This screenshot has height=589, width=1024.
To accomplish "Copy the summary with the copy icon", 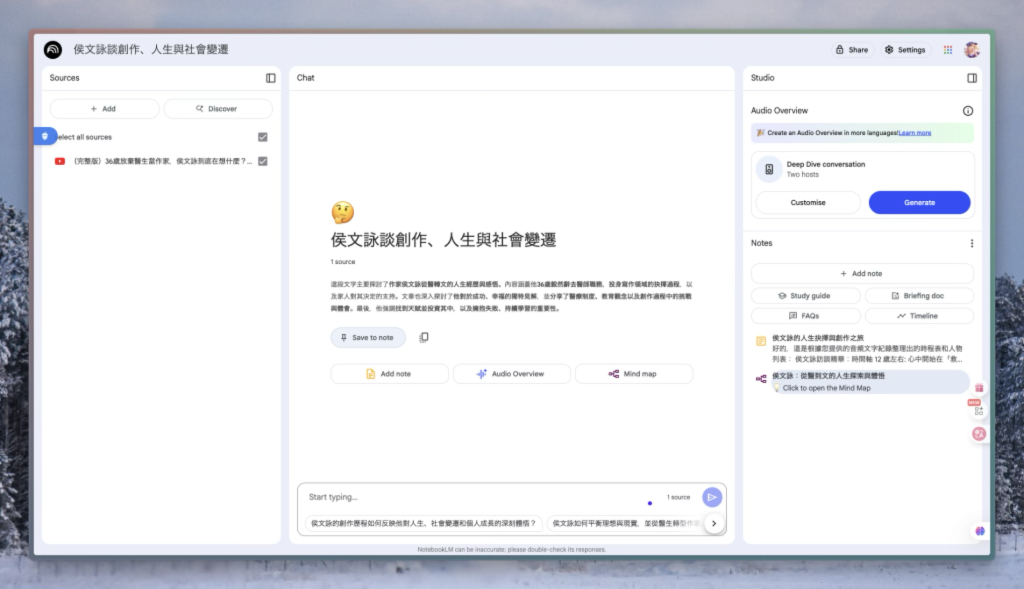I will click(x=424, y=337).
